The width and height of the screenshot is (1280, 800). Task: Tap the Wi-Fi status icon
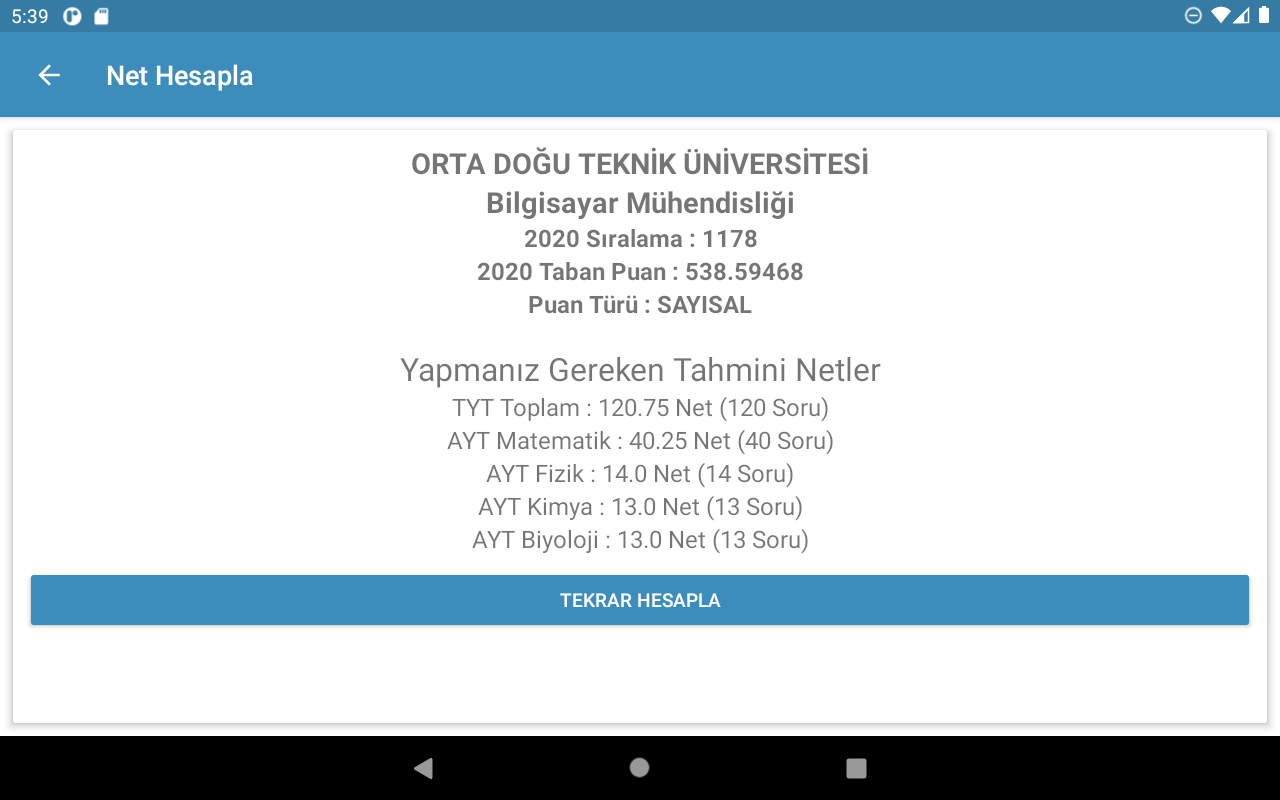click(x=1219, y=16)
